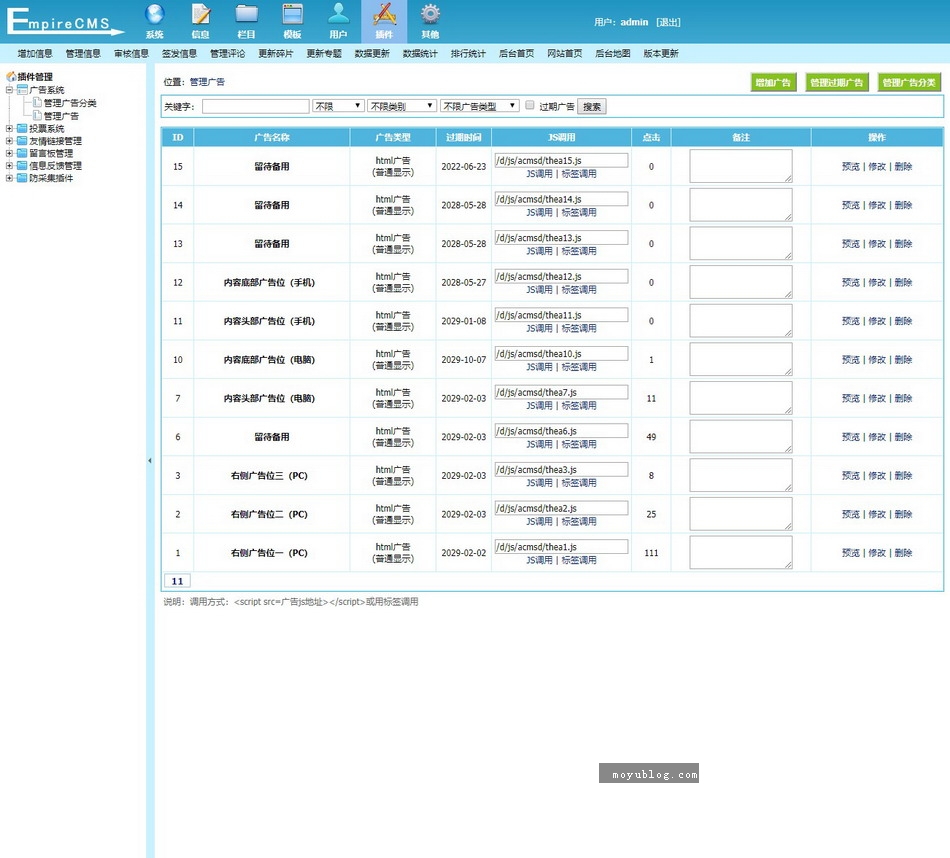Open the 管理信息 menu item

click(83, 53)
